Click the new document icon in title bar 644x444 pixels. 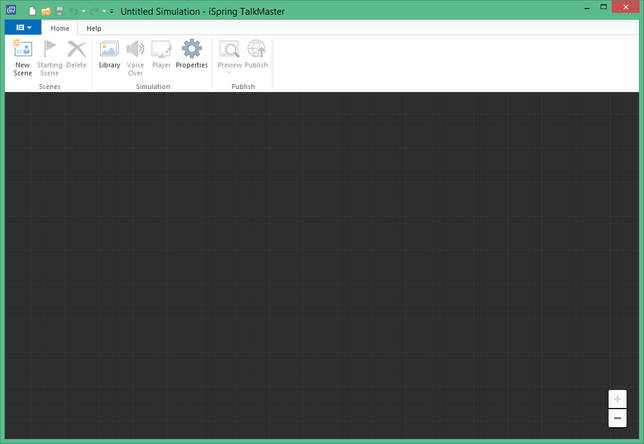32,11
